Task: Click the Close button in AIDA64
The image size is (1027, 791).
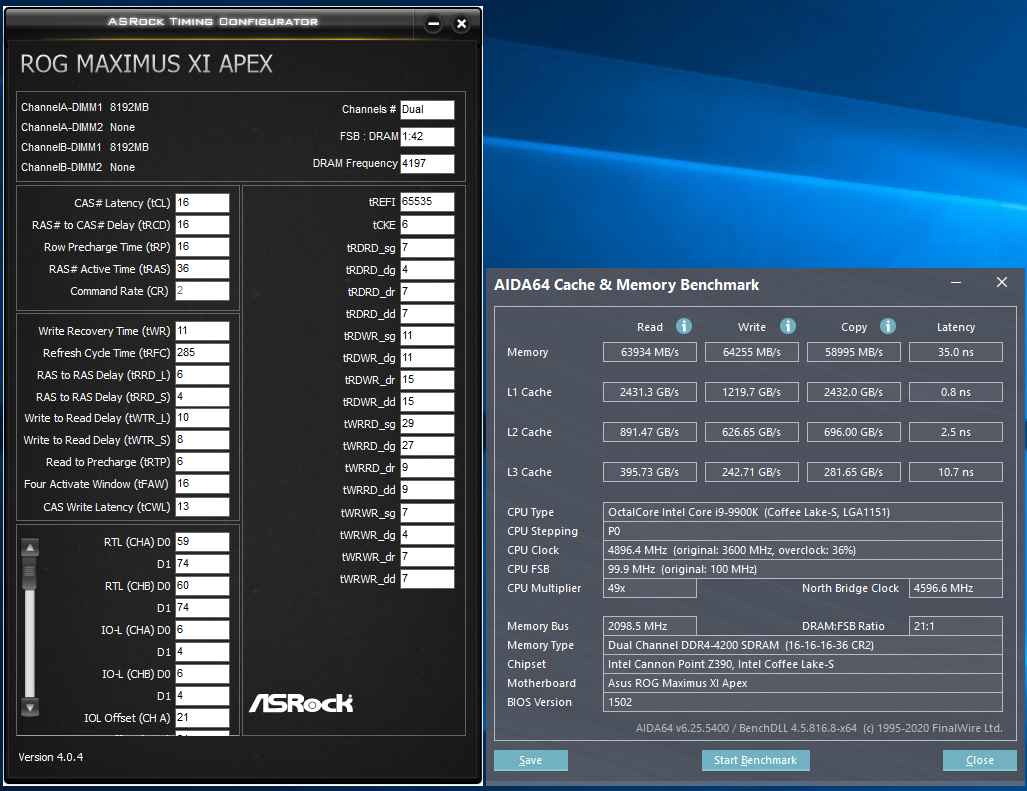Action: pyautogui.click(x=979, y=760)
